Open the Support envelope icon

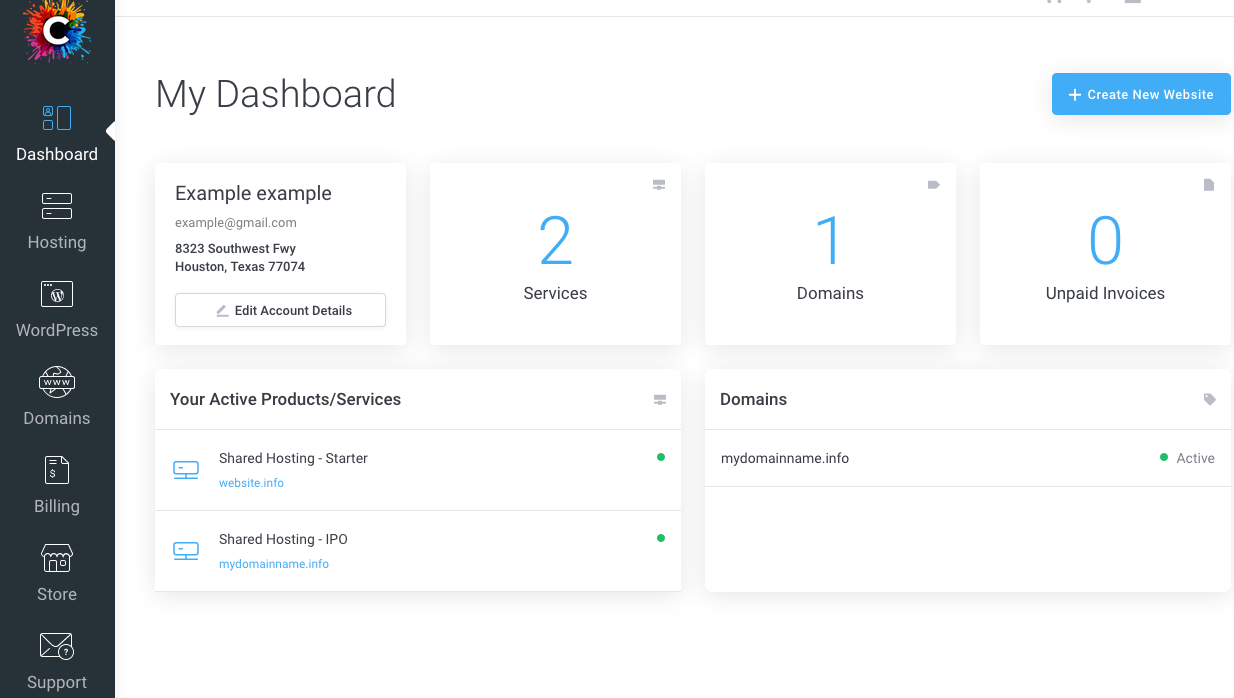[x=57, y=646]
